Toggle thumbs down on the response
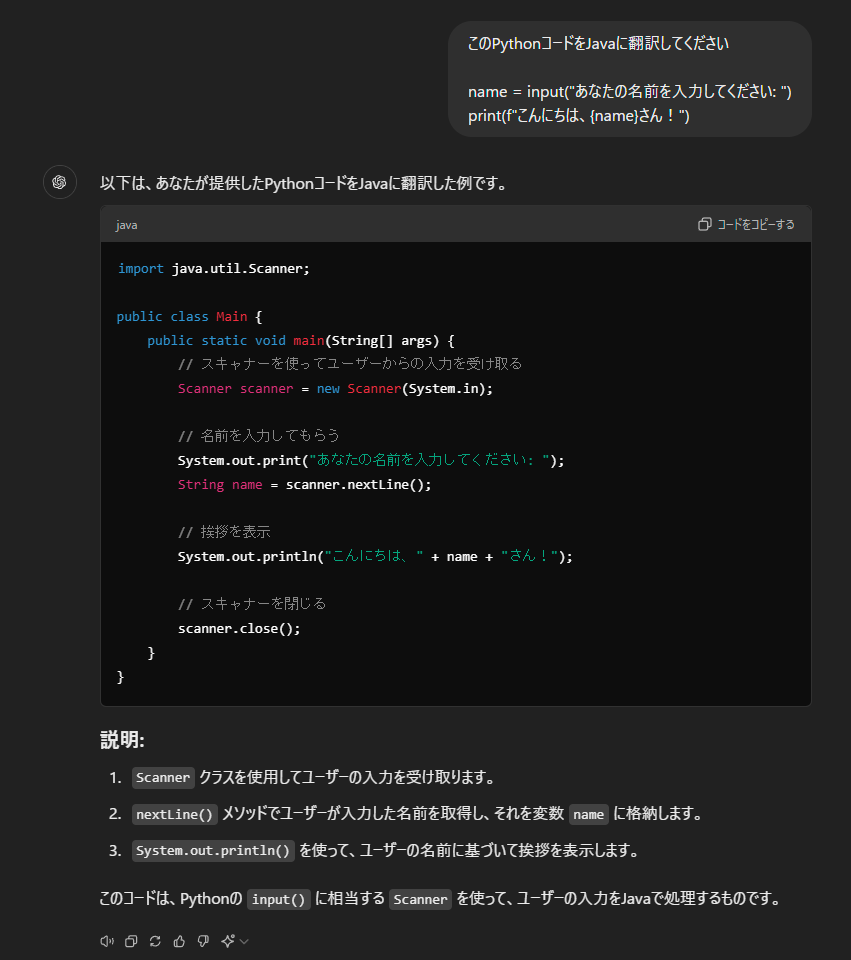 point(203,941)
